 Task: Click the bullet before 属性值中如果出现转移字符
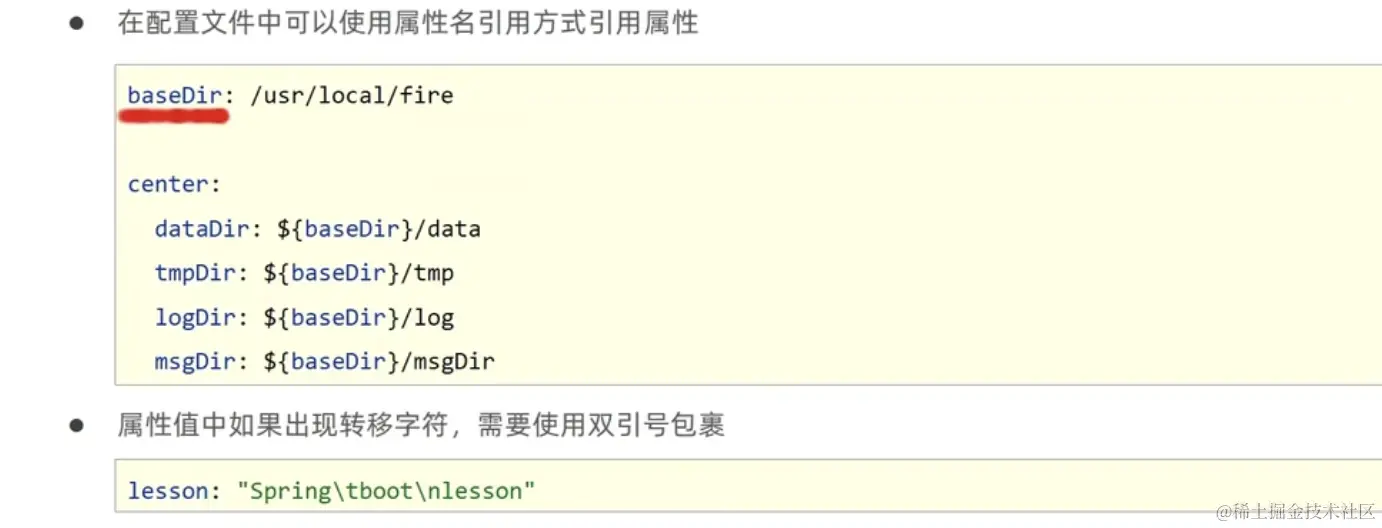click(x=76, y=426)
